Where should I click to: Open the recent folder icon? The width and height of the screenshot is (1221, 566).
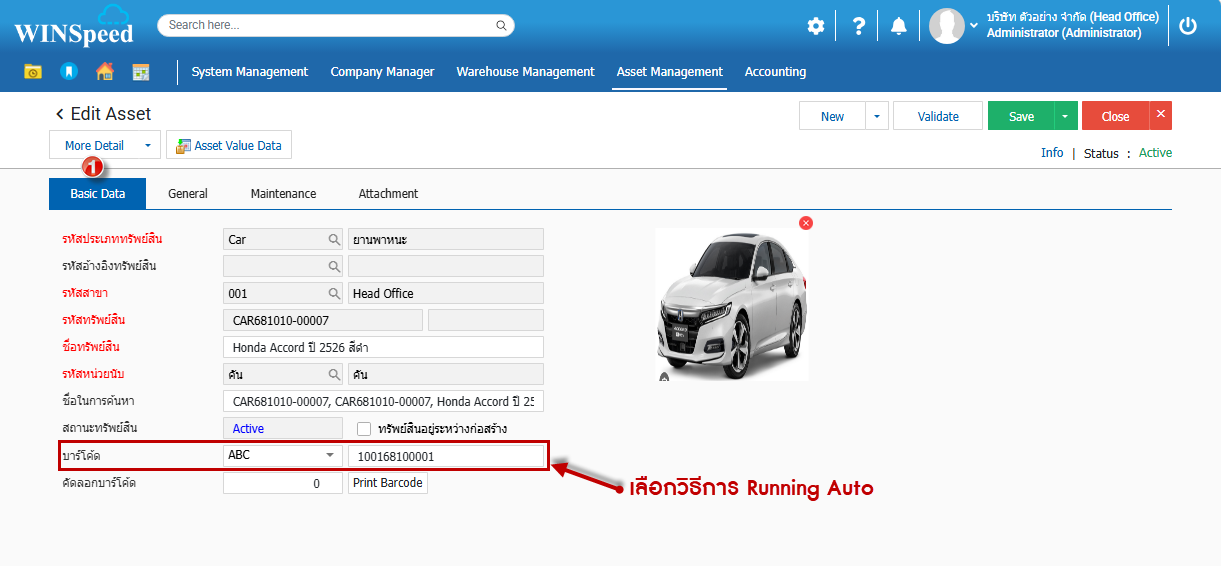33,72
